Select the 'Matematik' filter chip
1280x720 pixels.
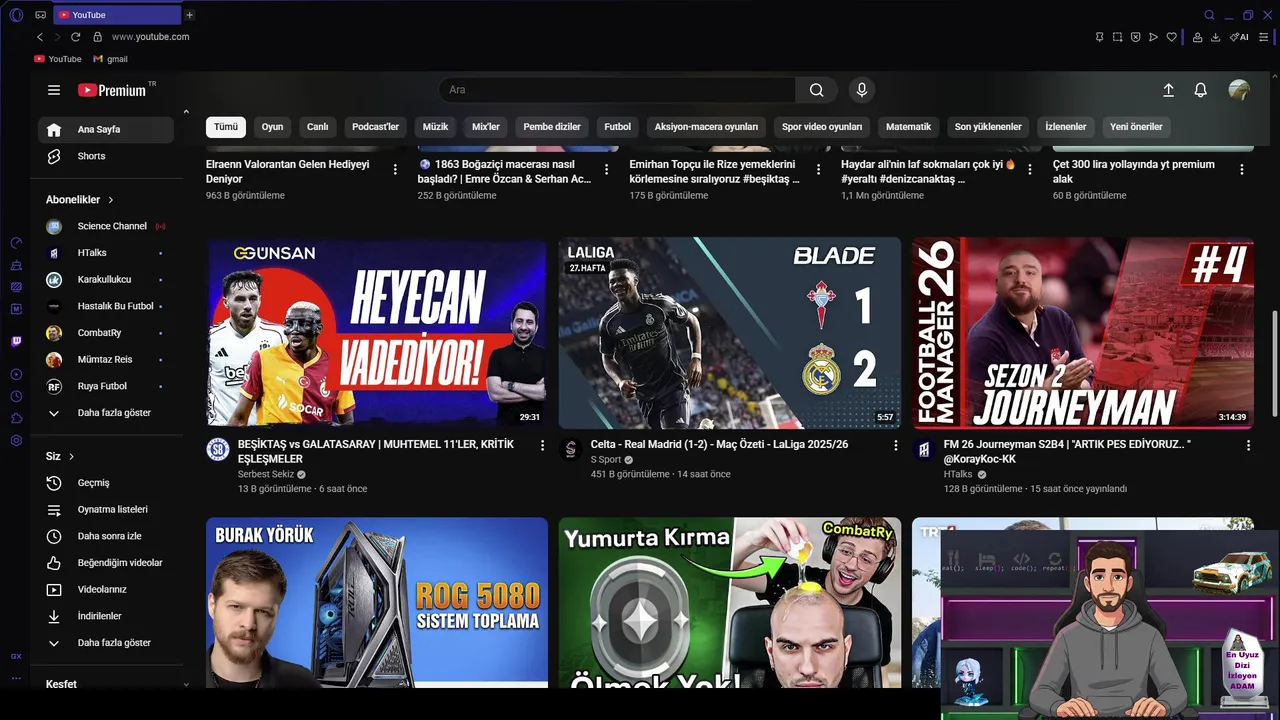(x=908, y=127)
